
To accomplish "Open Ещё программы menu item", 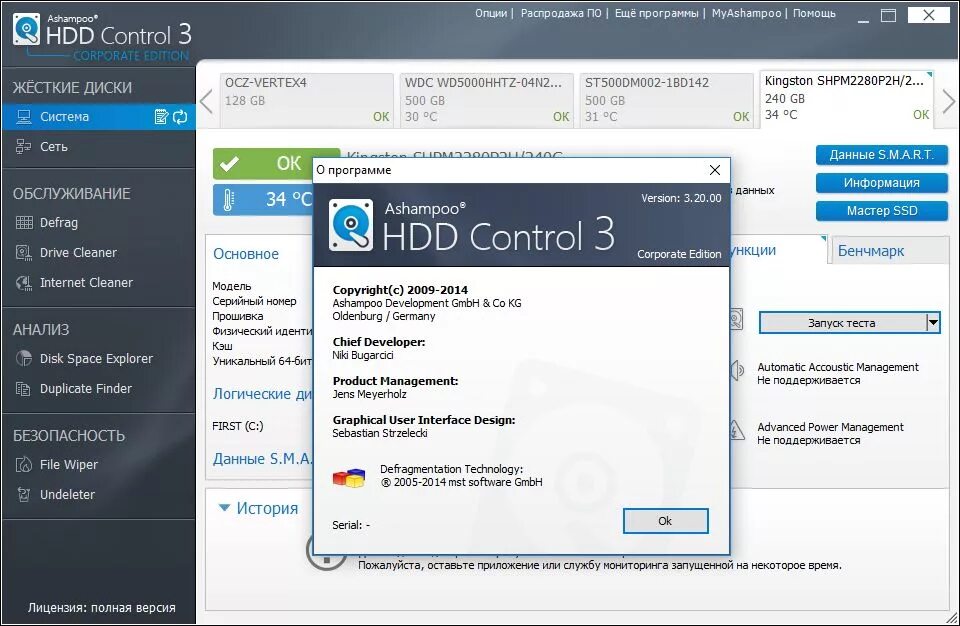I will click(656, 13).
